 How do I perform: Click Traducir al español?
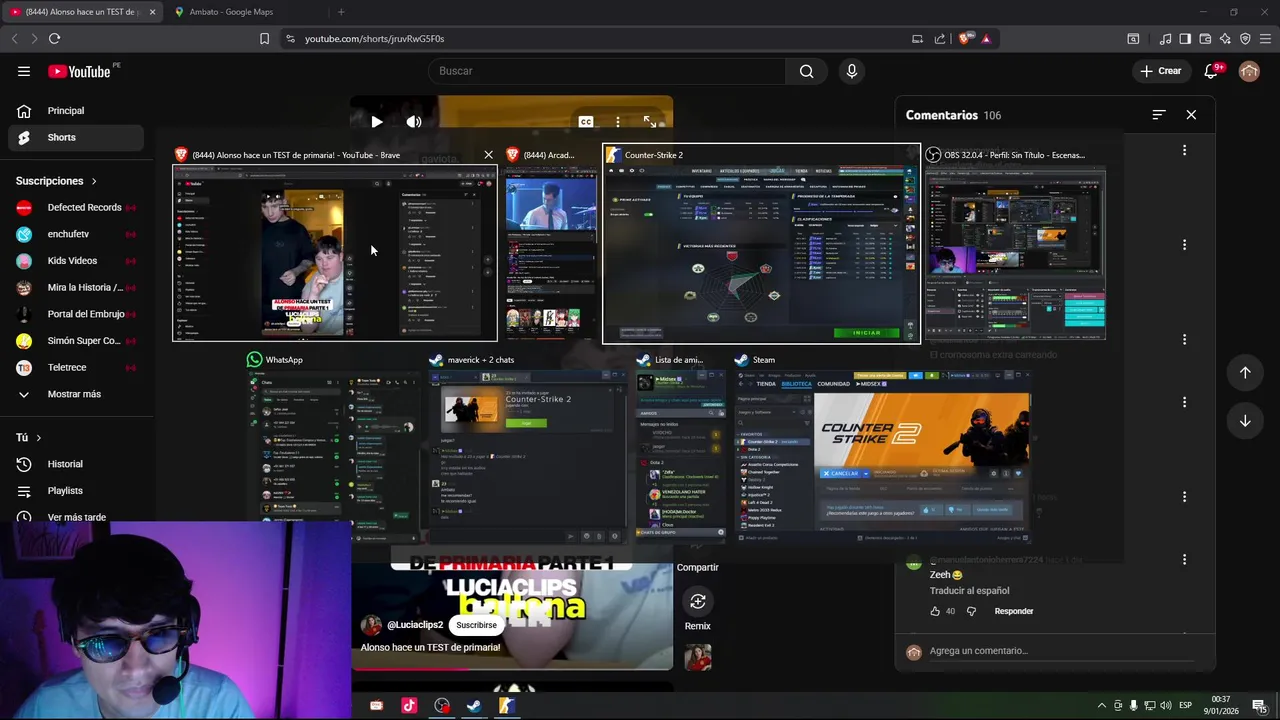(969, 591)
